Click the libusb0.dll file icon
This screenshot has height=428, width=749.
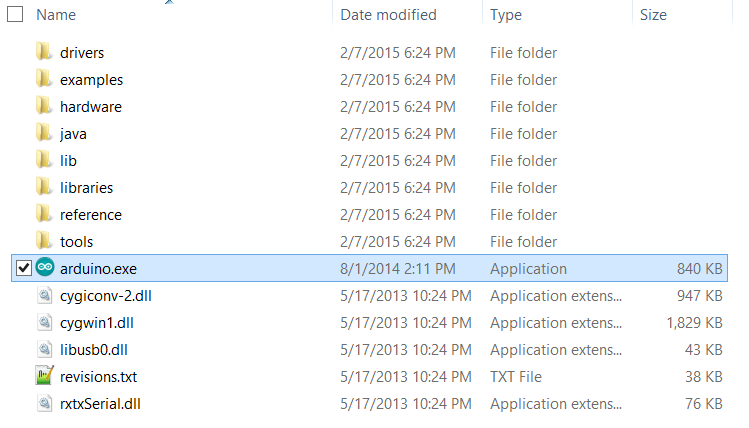(45, 349)
